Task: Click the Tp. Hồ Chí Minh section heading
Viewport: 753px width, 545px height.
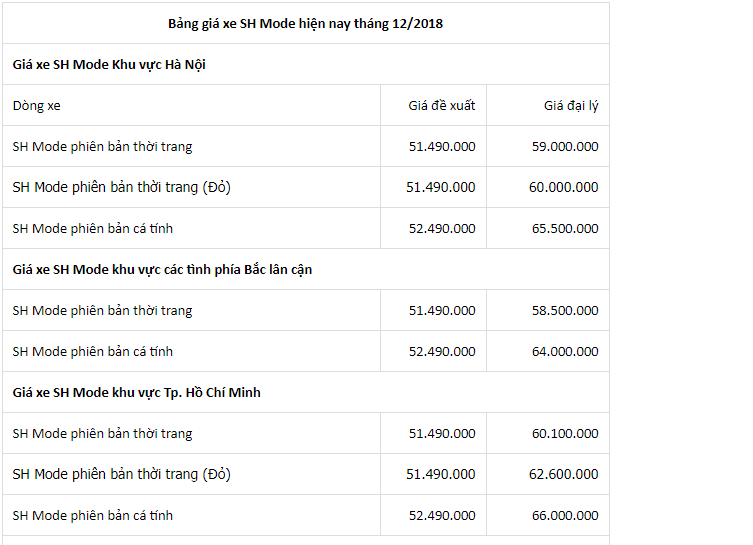Action: point(136,393)
